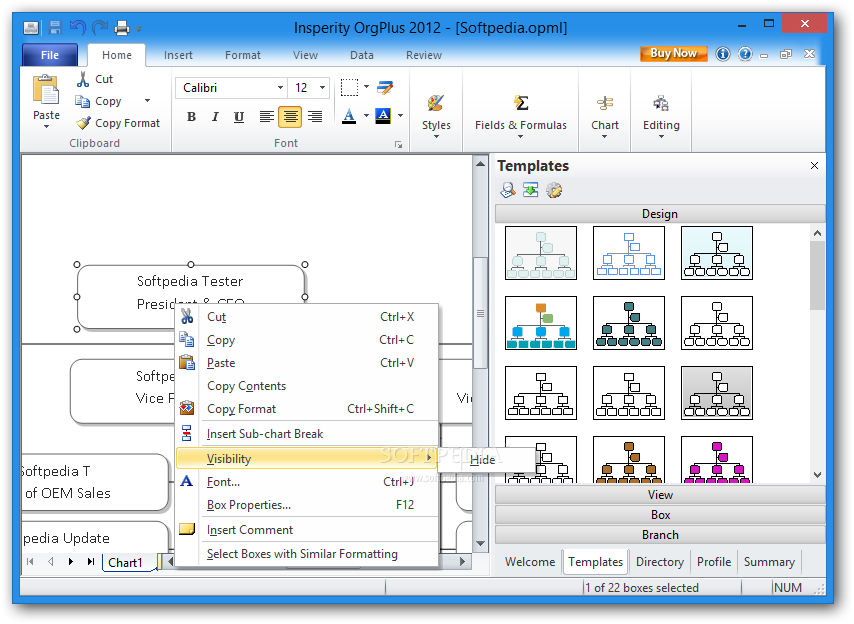Click the Templates panel gear settings icon

554,190
